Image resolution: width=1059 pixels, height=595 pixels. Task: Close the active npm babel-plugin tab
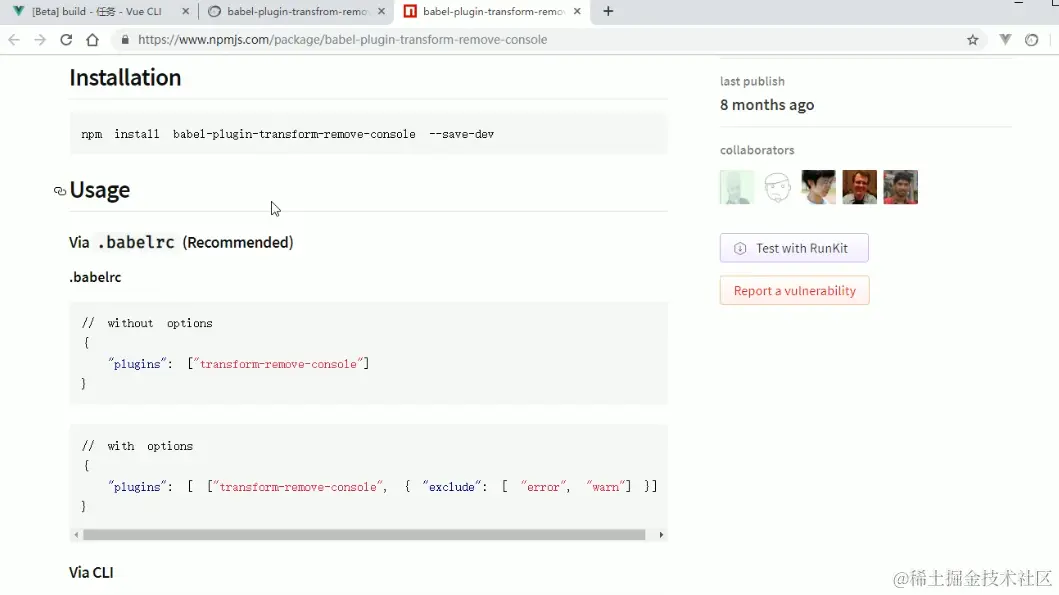(x=577, y=11)
